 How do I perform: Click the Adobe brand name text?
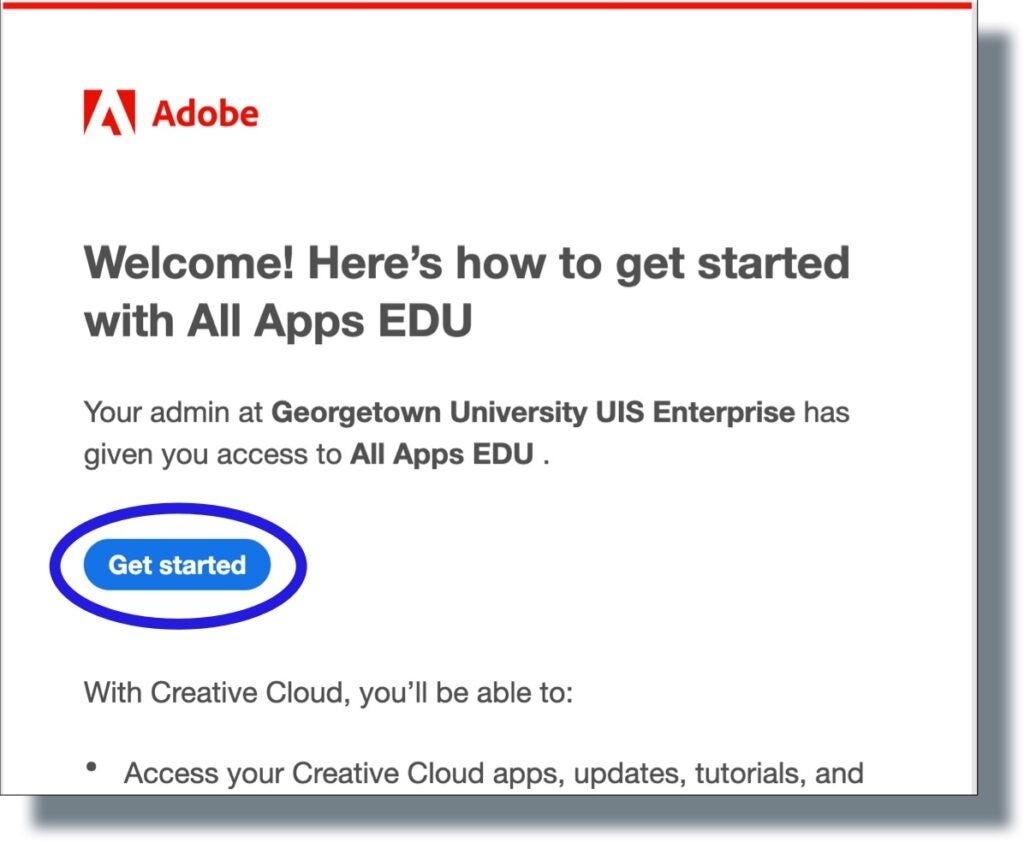coord(205,113)
